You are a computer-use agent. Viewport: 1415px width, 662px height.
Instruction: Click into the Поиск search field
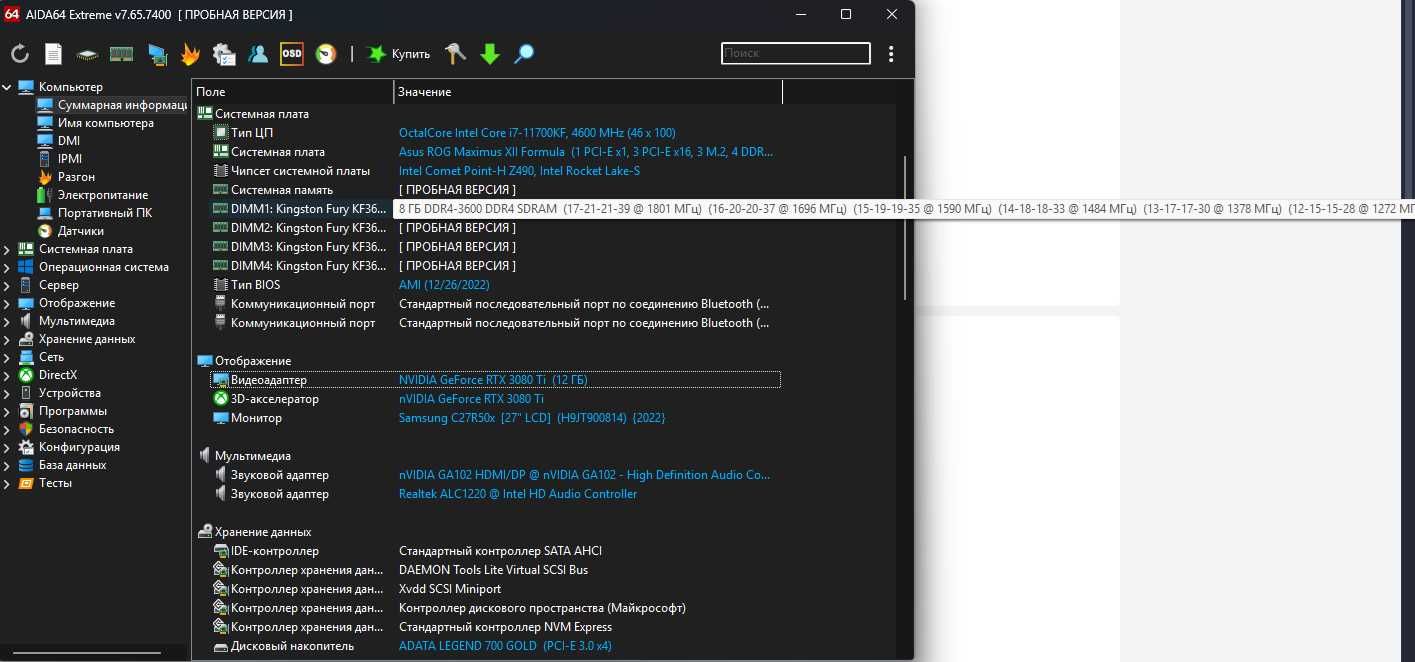click(x=796, y=53)
